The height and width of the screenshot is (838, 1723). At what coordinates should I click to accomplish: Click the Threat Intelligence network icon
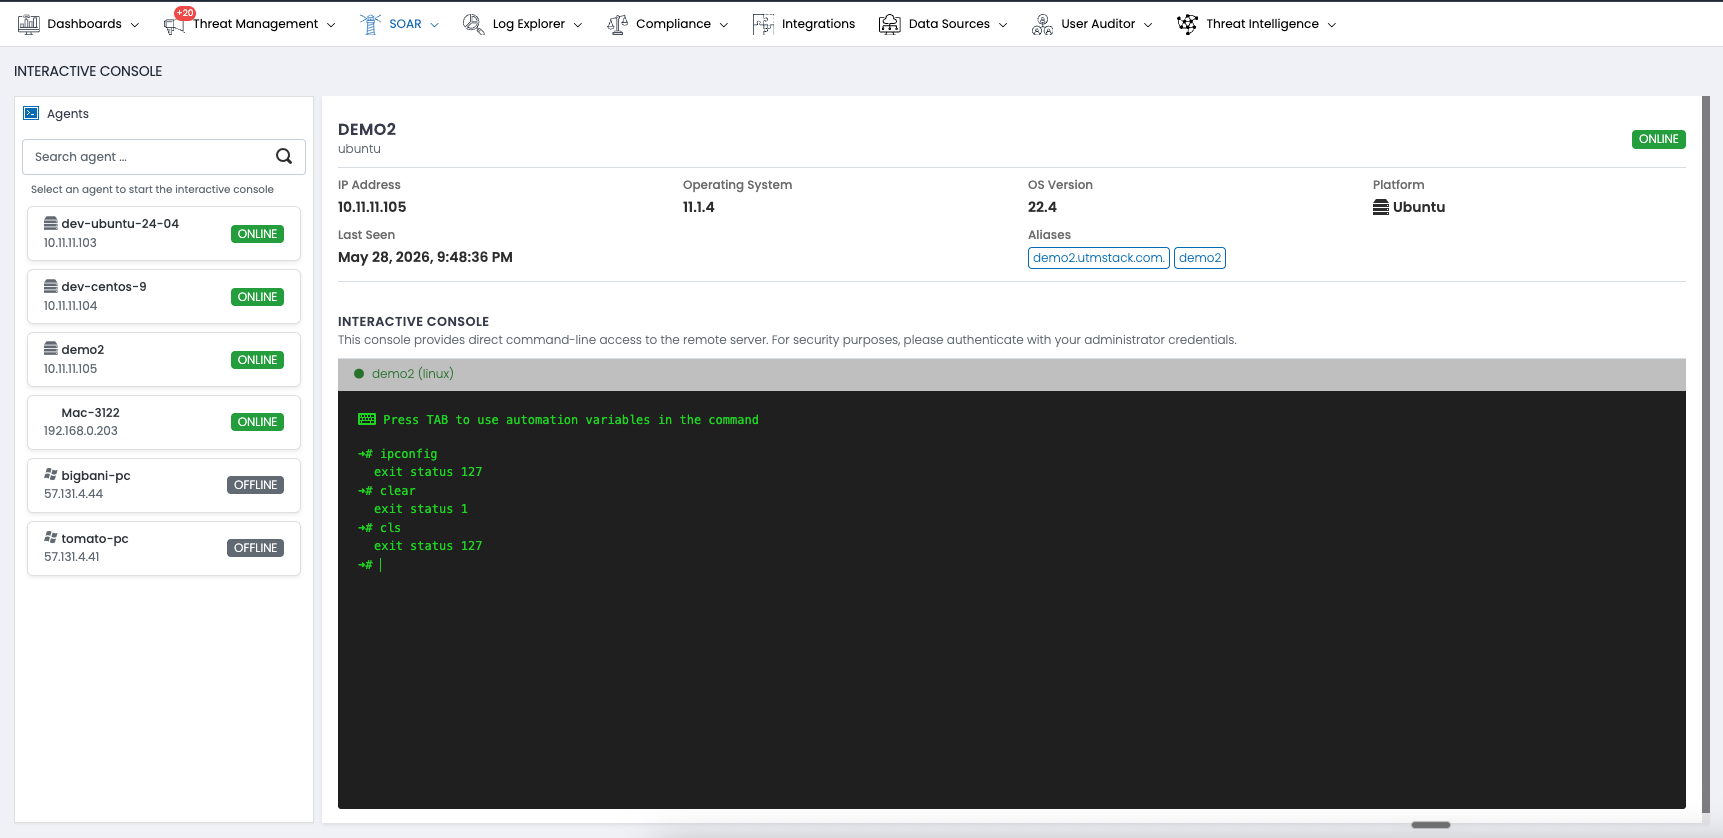click(x=1187, y=24)
